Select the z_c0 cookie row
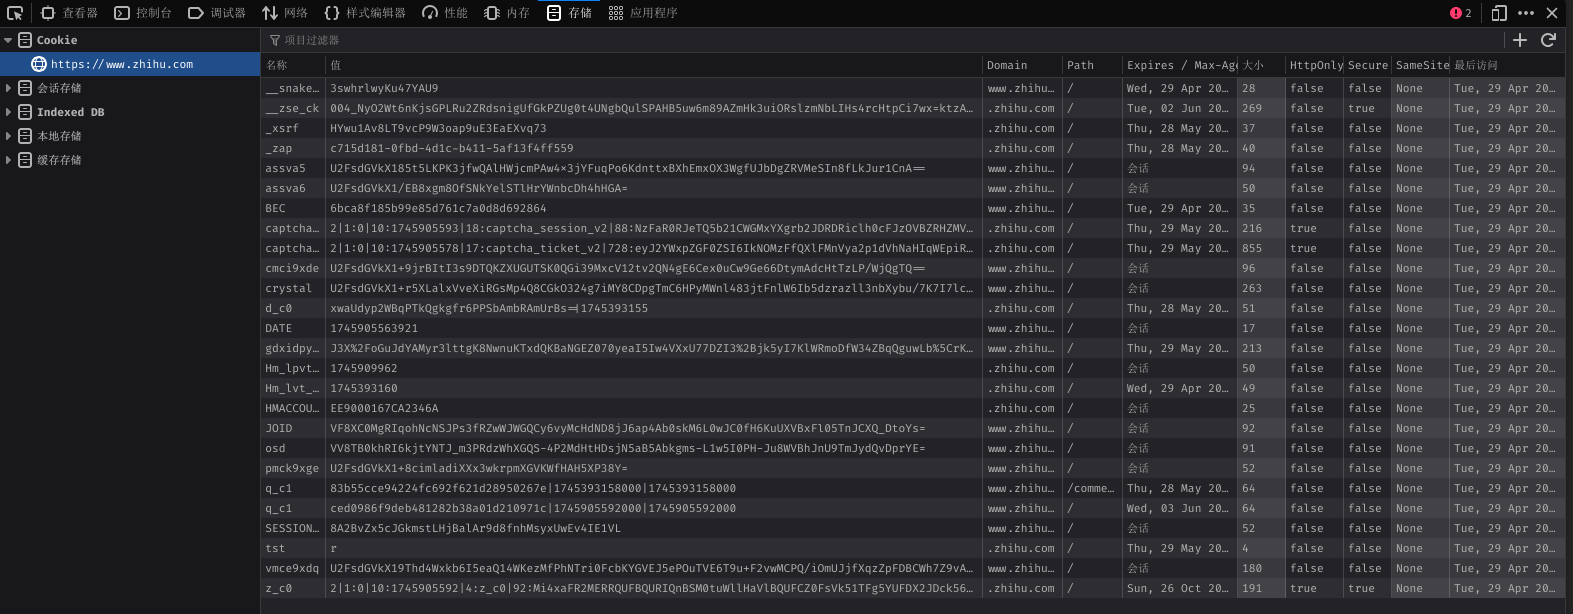Viewport: 1573px width, 614px height. coord(650,588)
